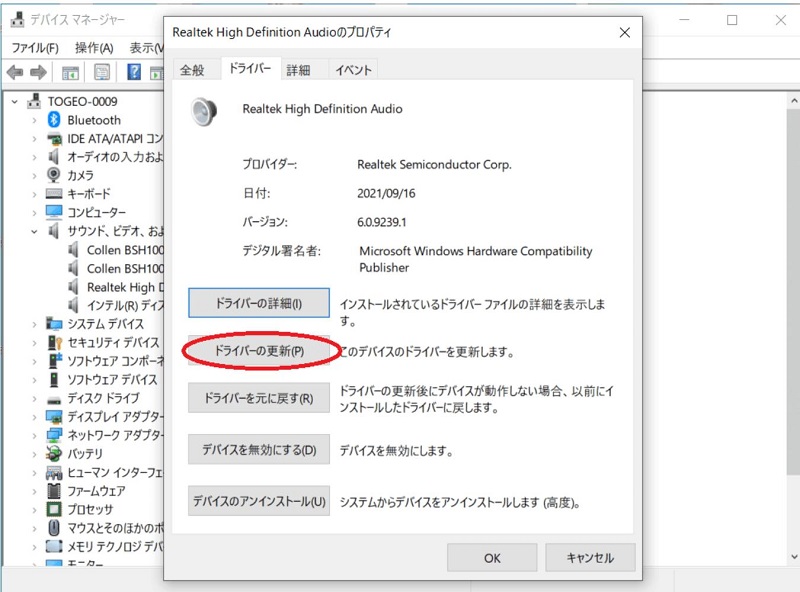Viewport: 800px width, 592px height.
Task: Expand the キーボード category
Action: (34, 194)
